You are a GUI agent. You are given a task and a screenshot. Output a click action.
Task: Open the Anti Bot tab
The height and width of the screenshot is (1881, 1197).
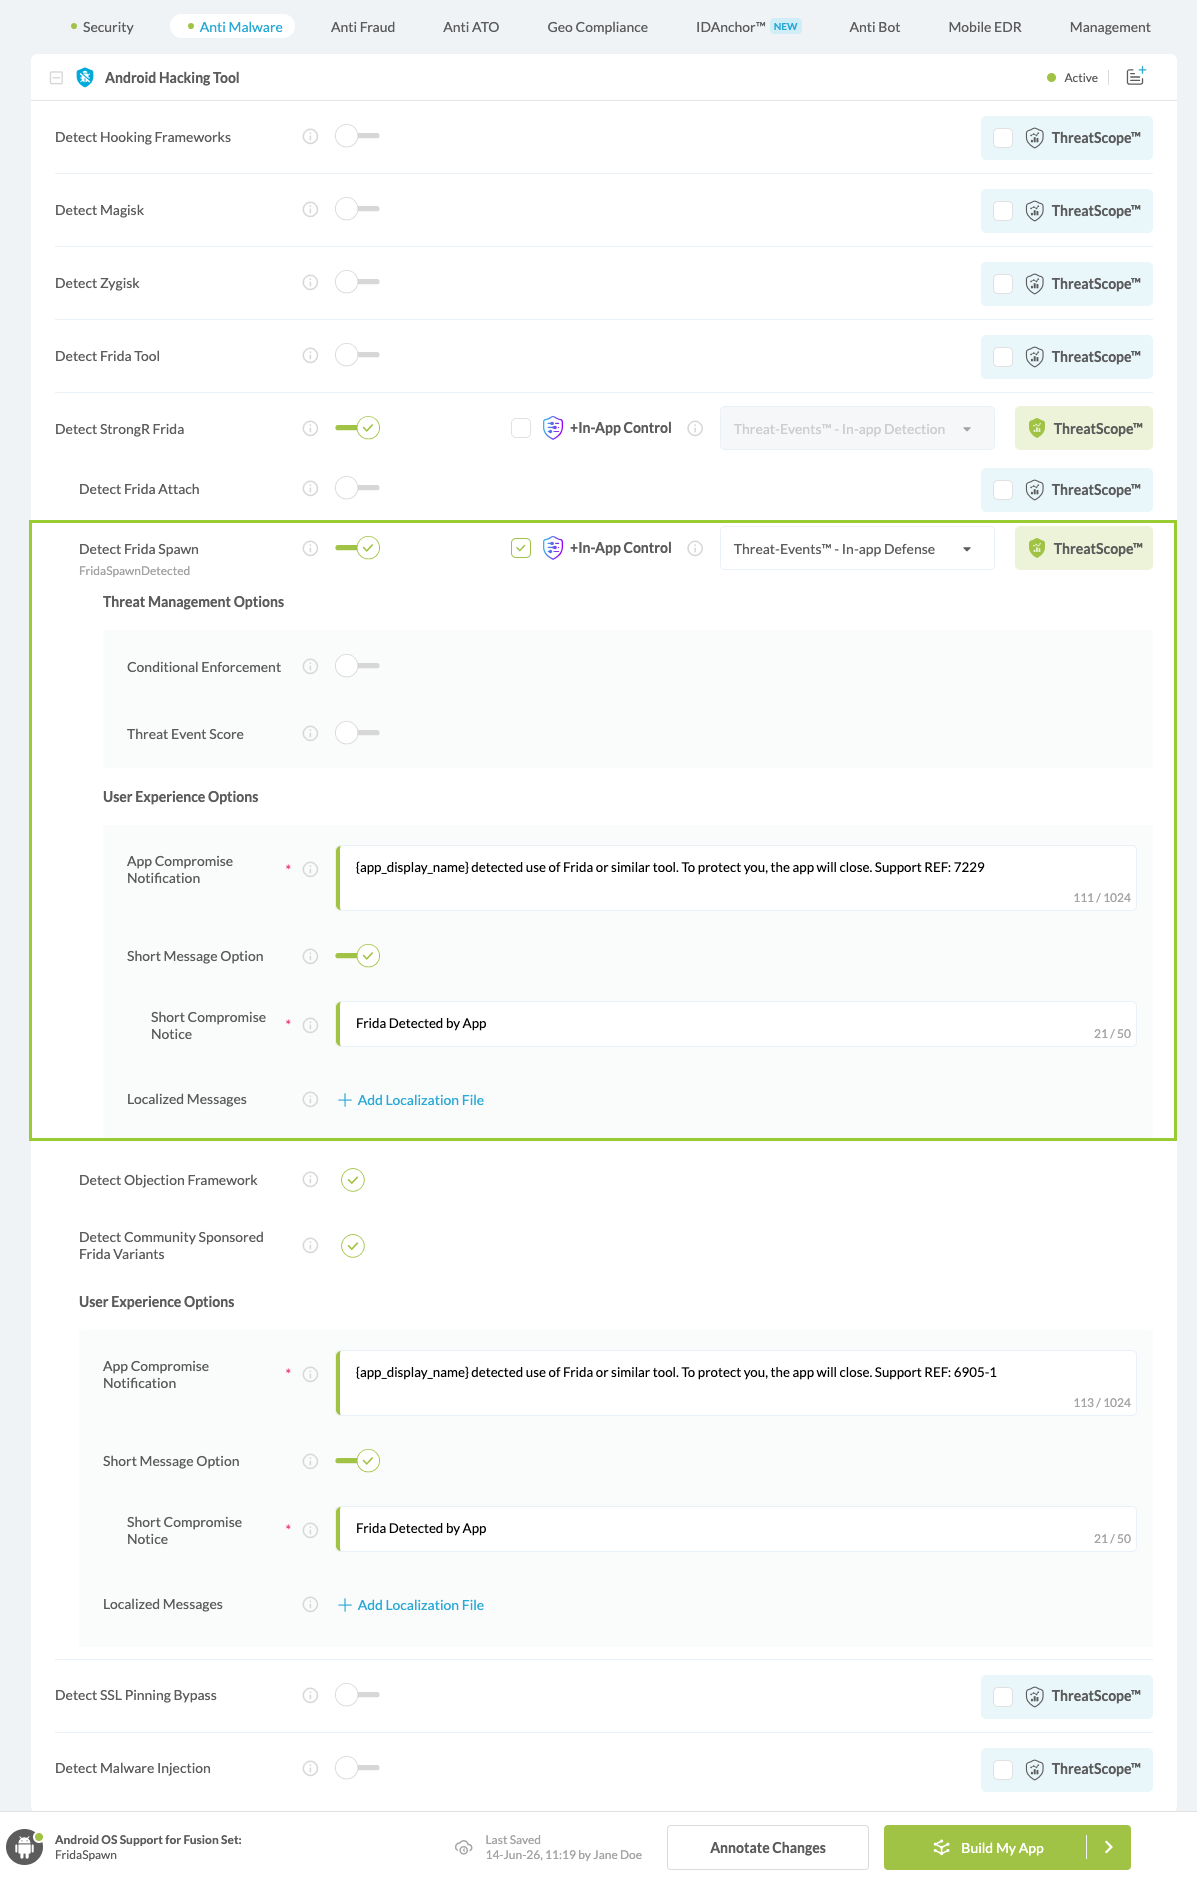pyautogui.click(x=875, y=27)
